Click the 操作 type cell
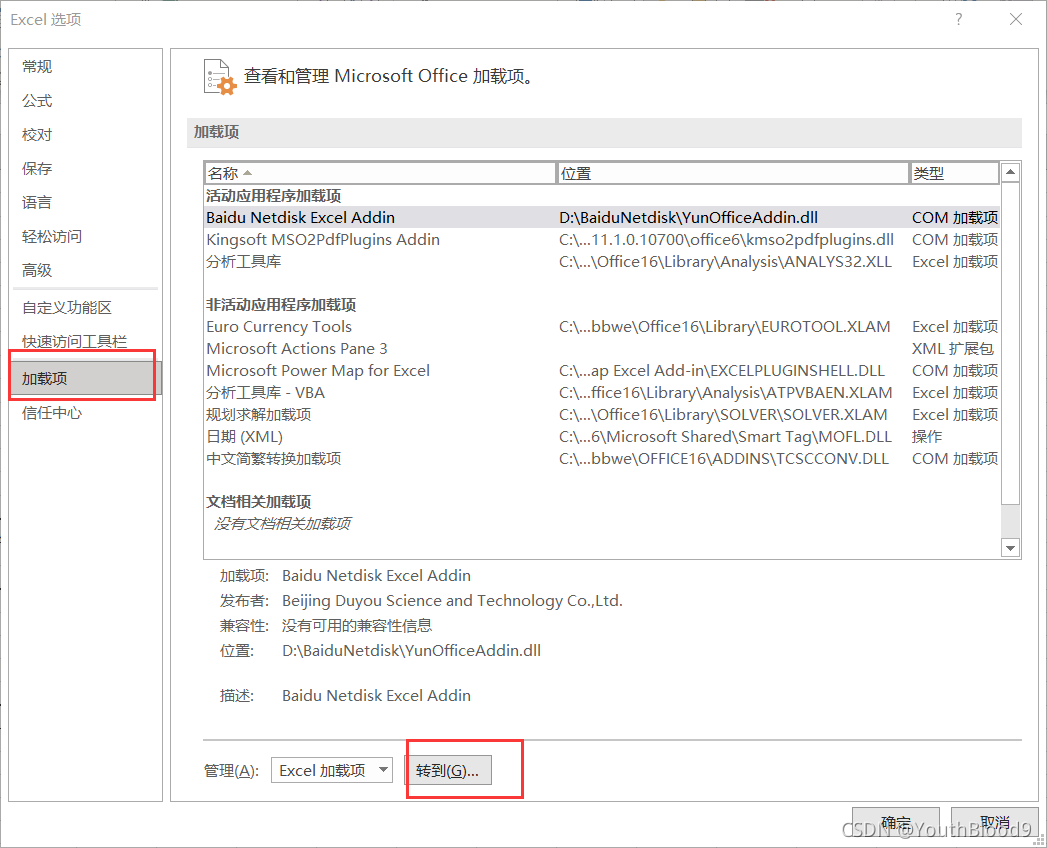Image resolution: width=1047 pixels, height=848 pixels. pos(927,437)
